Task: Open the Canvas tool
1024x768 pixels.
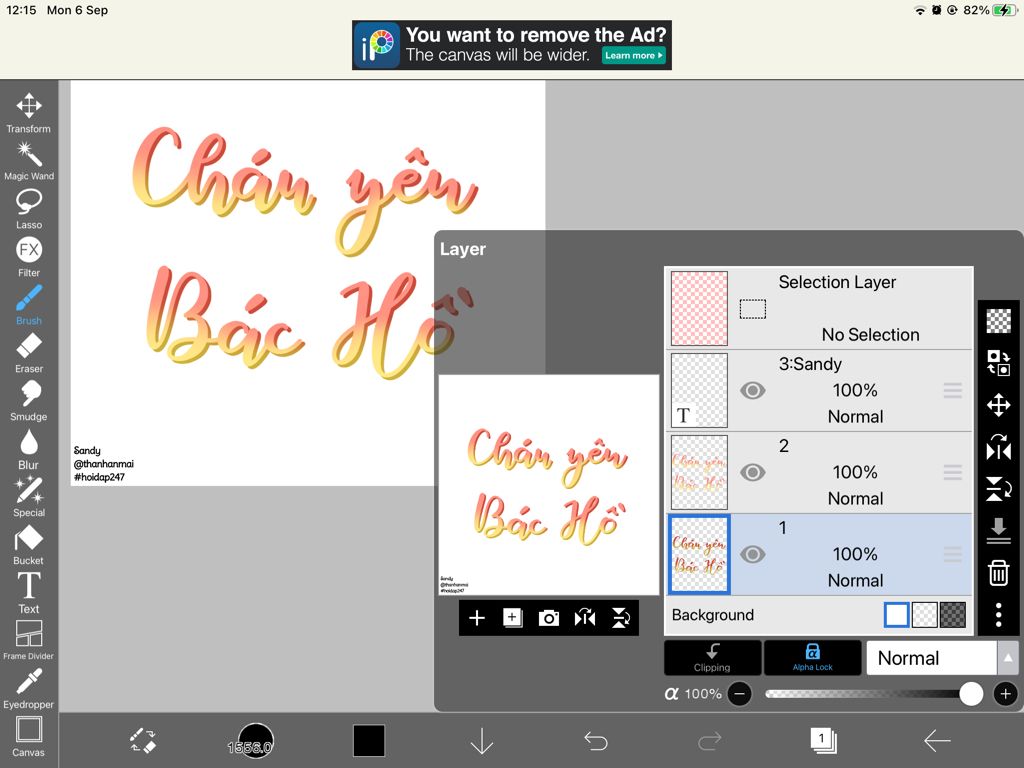Action: [29, 737]
